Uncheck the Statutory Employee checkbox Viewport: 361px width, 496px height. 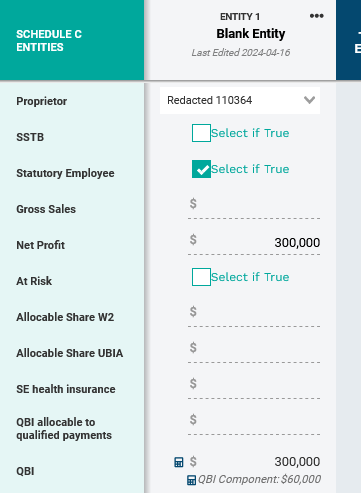201,169
